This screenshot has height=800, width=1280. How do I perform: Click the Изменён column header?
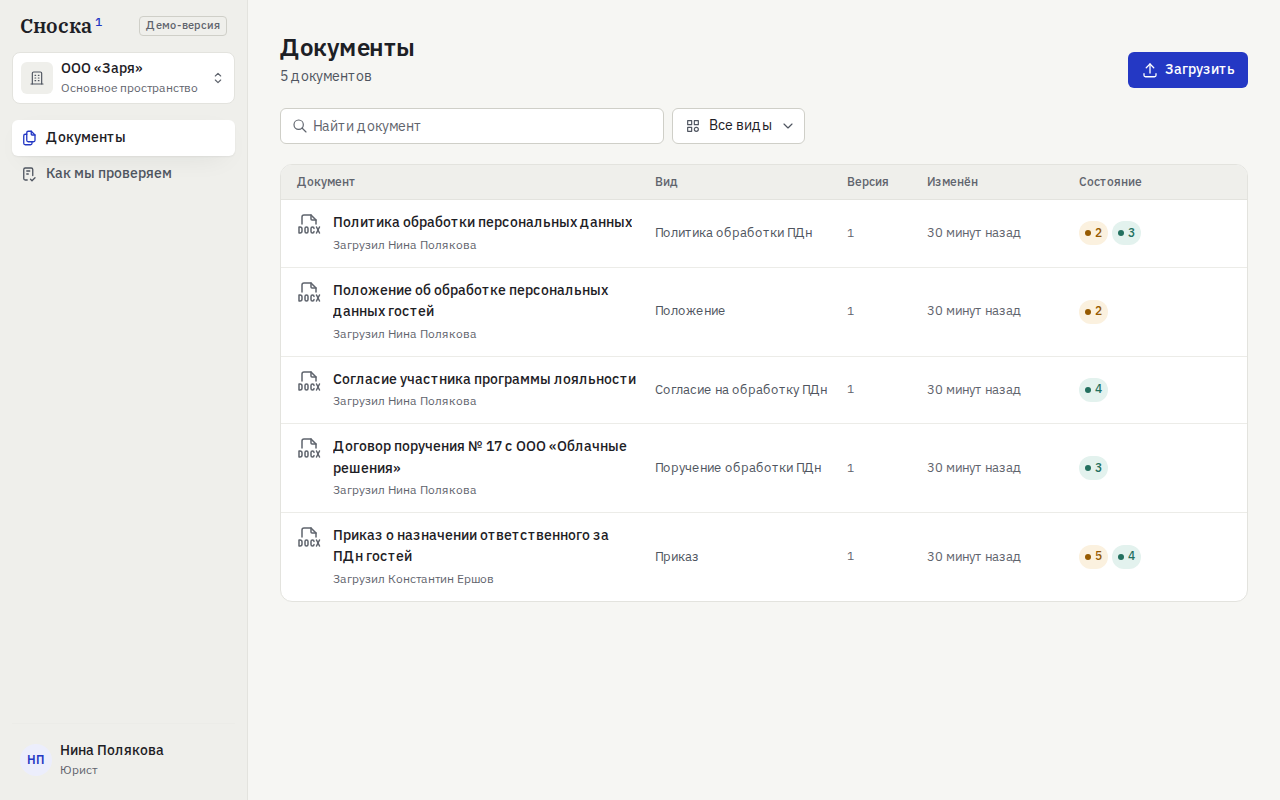click(953, 182)
